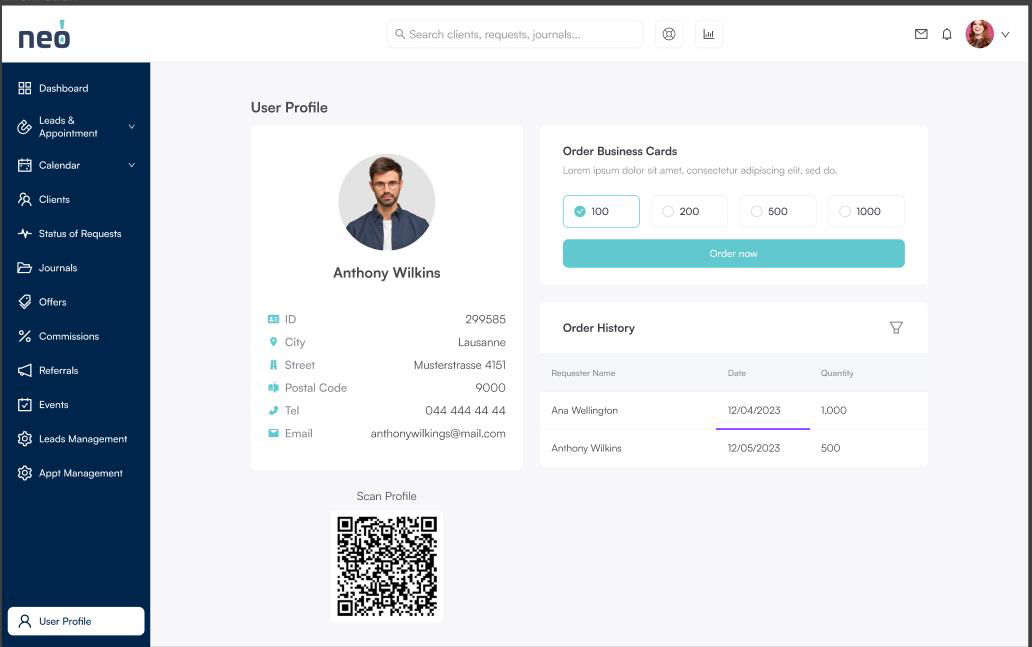
Task: Choose the 1000 cards quantity option
Action: tap(866, 211)
